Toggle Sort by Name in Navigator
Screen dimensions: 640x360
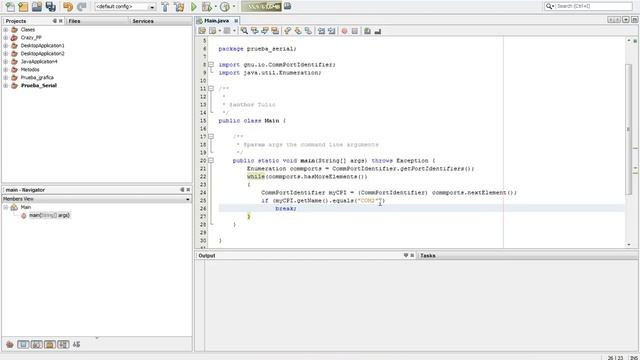tap(77, 344)
